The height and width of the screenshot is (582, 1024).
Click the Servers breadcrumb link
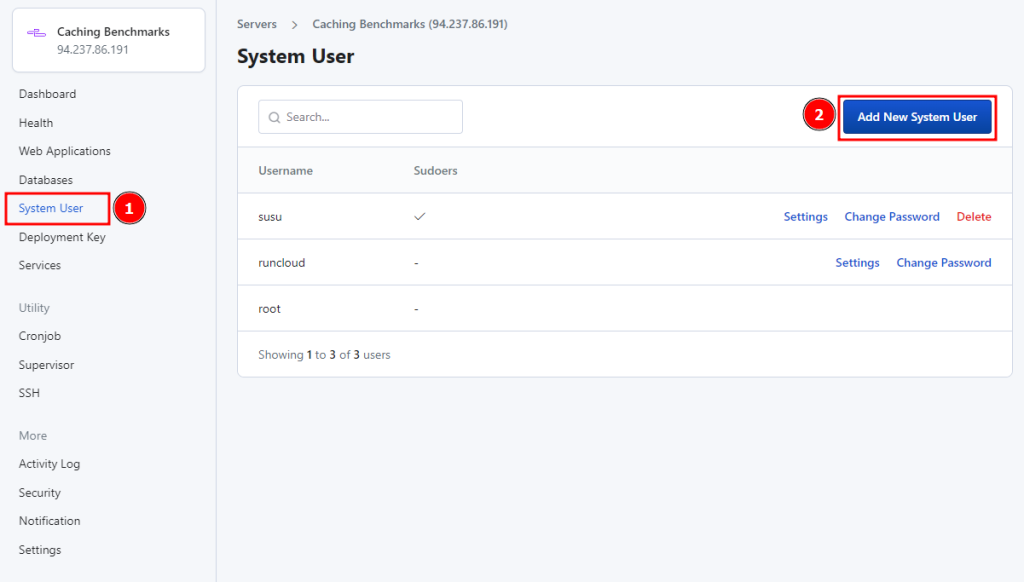(x=257, y=24)
